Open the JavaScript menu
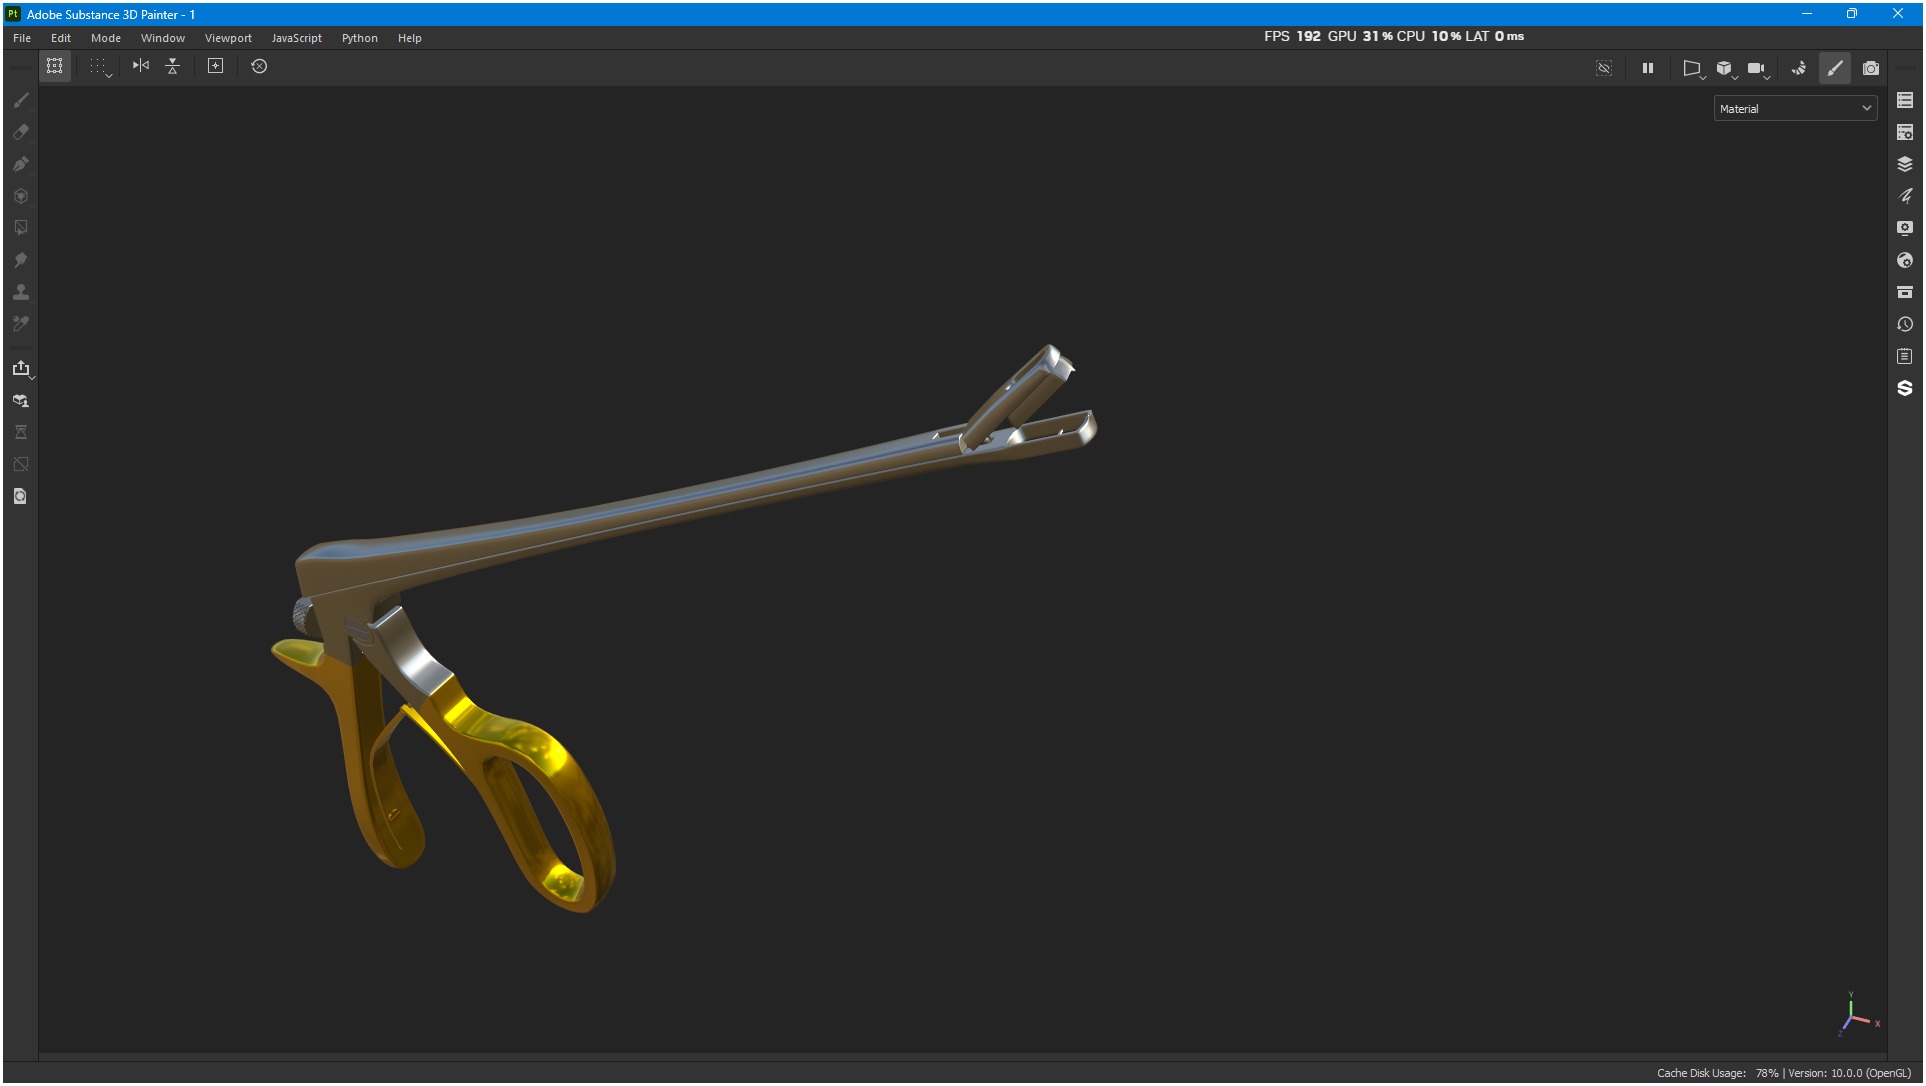Image resolution: width=1926 pixels, height=1086 pixels. point(297,38)
